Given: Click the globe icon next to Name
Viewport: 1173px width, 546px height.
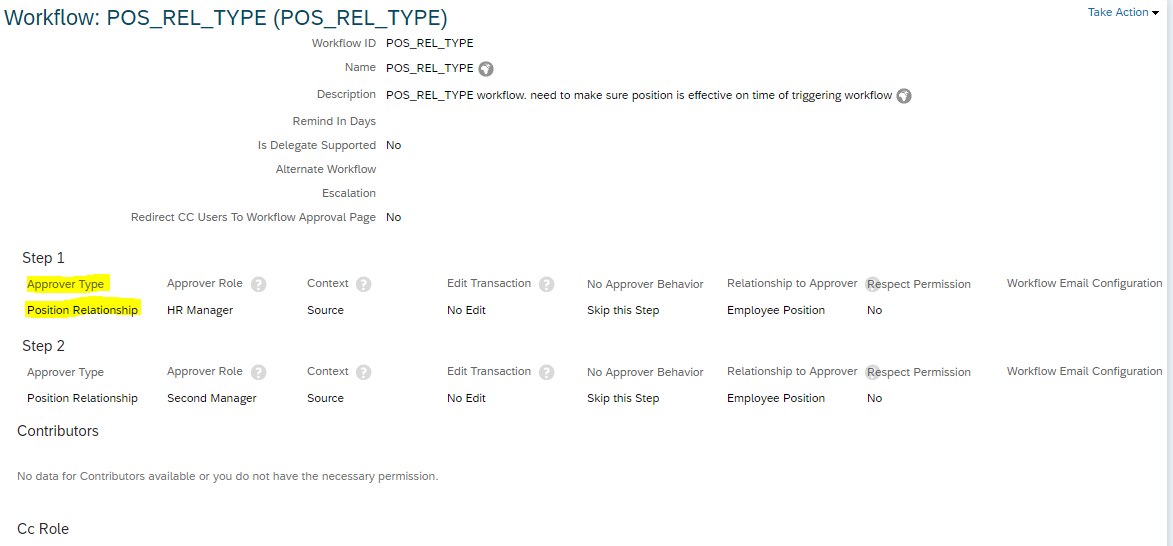Looking at the screenshot, I should pyautogui.click(x=486, y=69).
